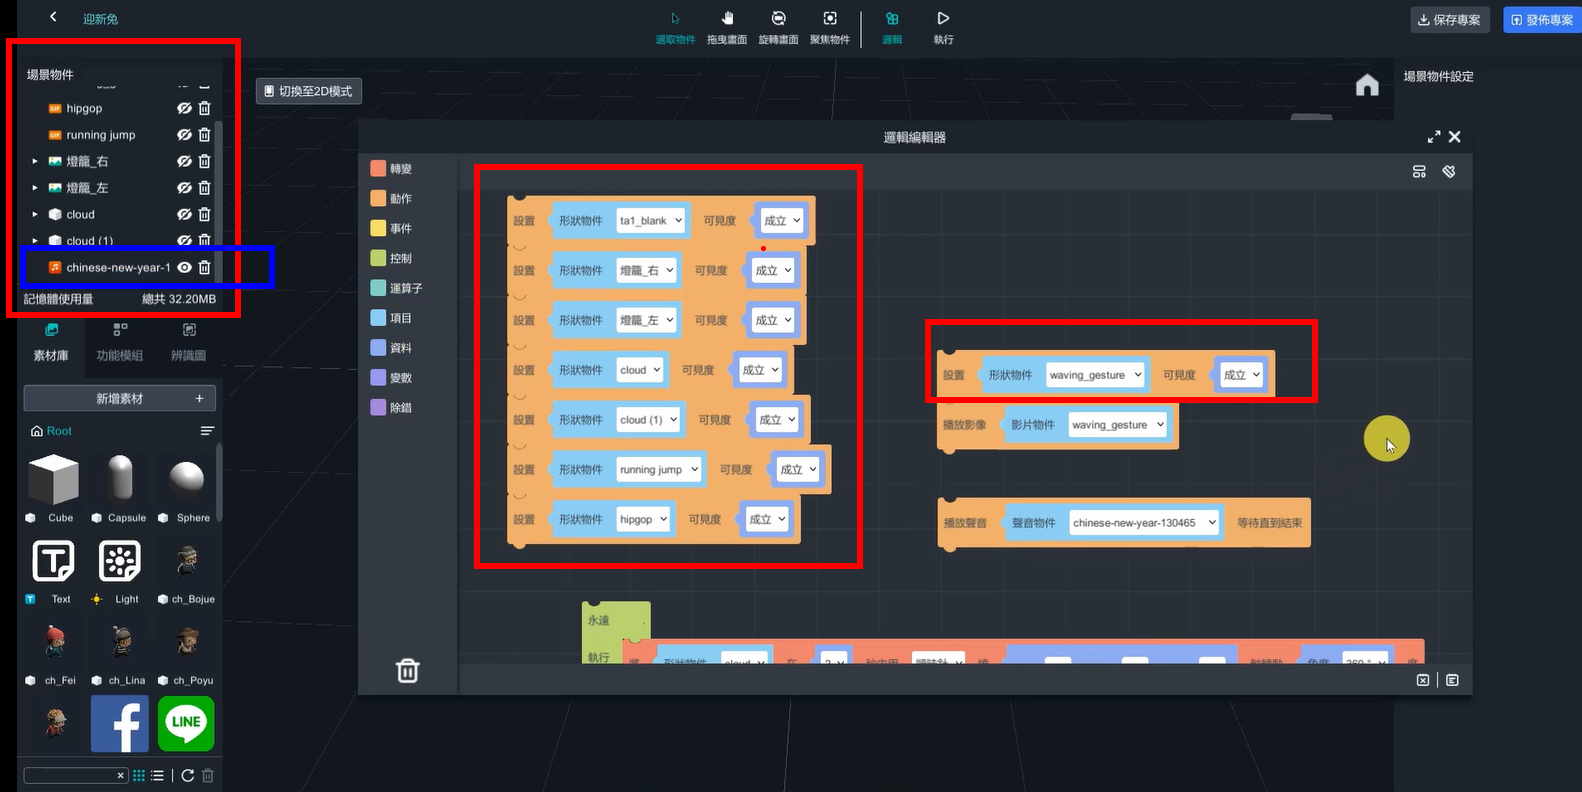Click the 新增素材 button
1582x792 pixels.
pos(120,398)
